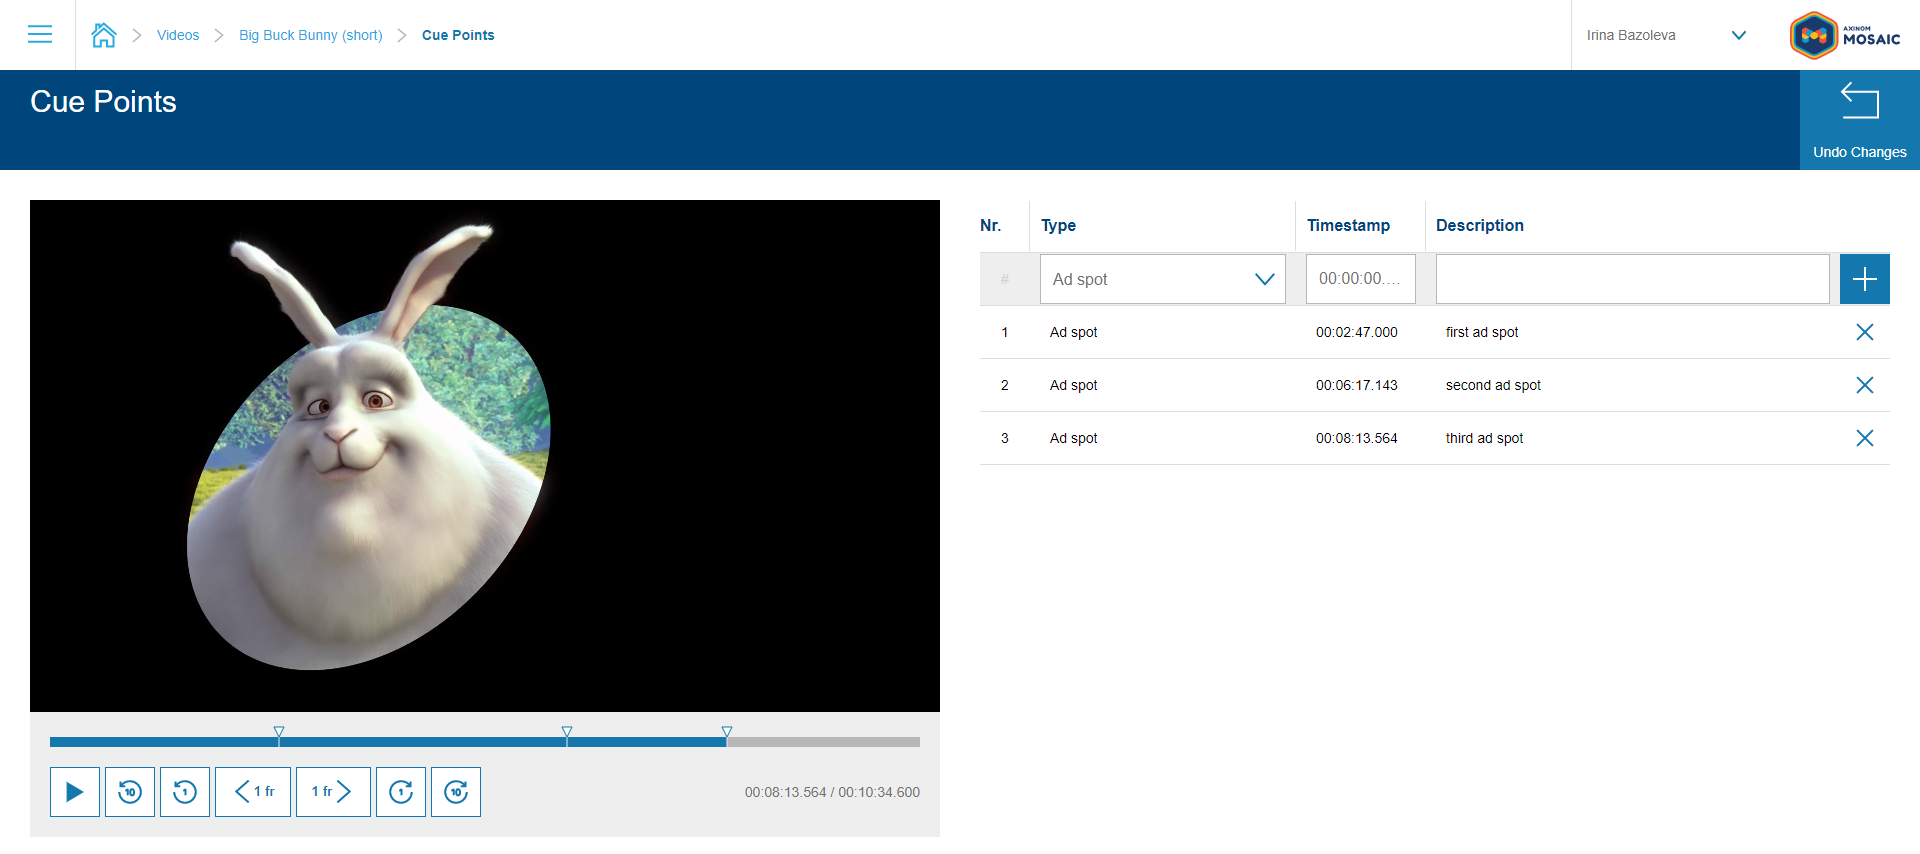This screenshot has height=854, width=1920.
Task: Remove the second ad spot row
Action: (1864, 385)
